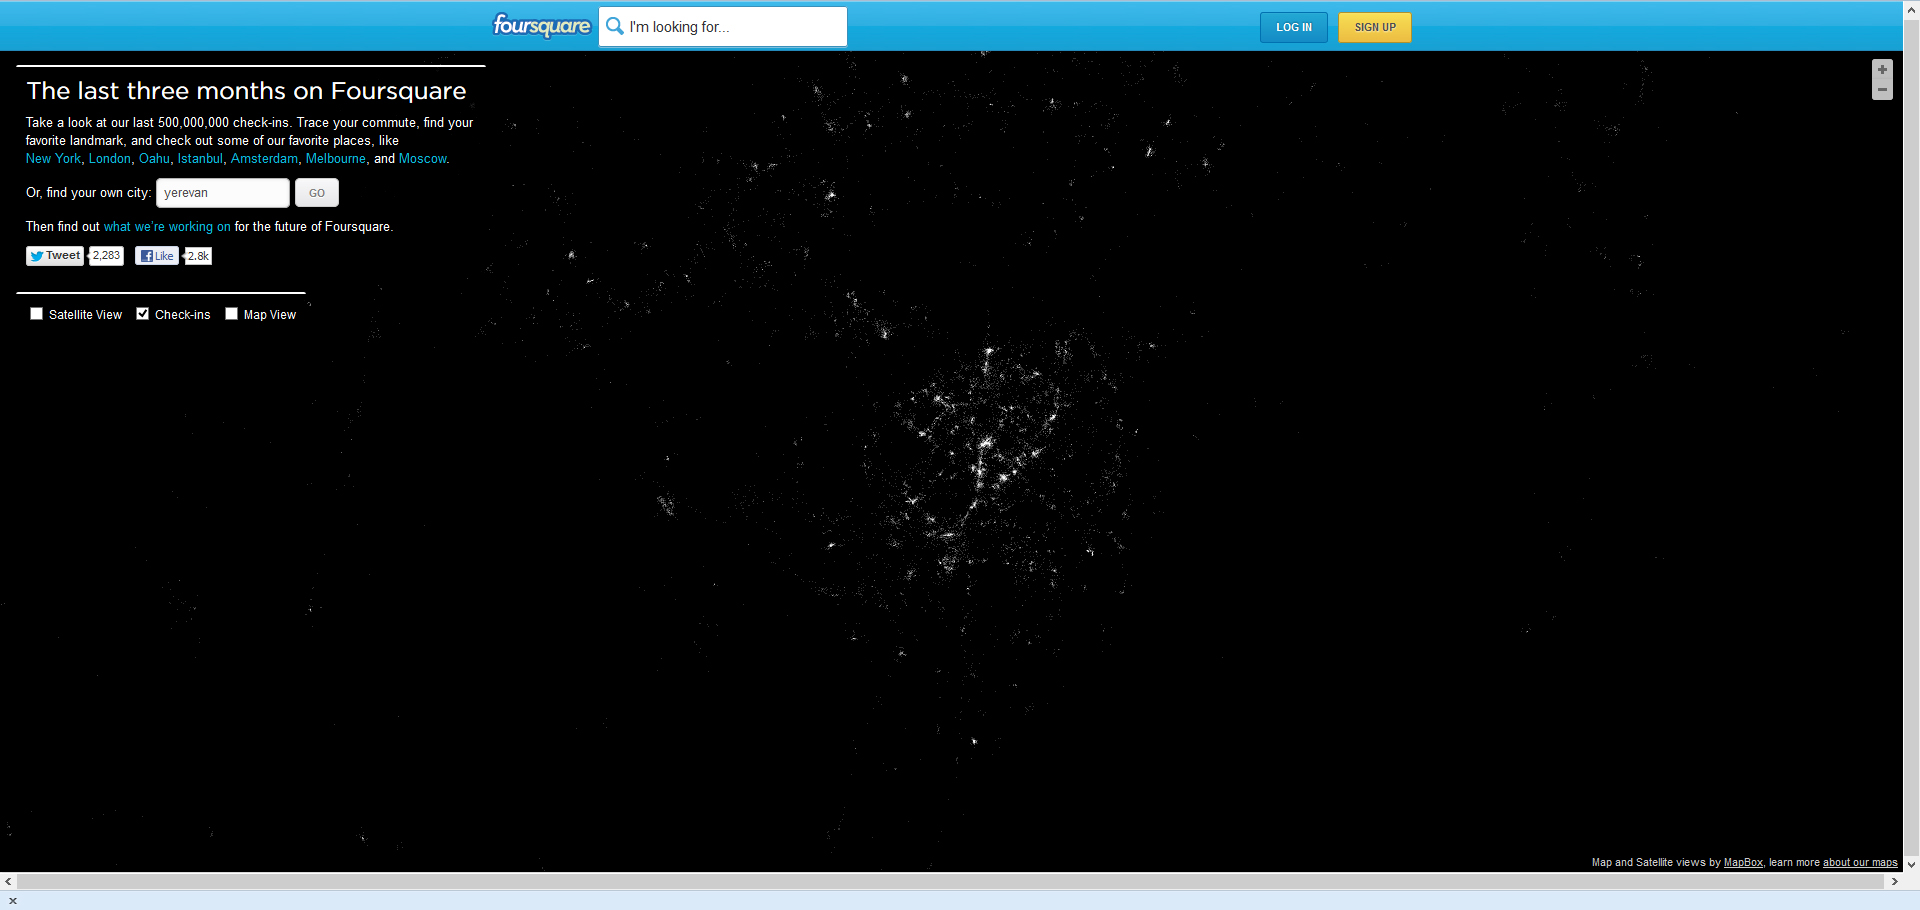Viewport: 1920px width, 910px height.
Task: Click the Facebook like count 2.8k
Action: (x=198, y=256)
